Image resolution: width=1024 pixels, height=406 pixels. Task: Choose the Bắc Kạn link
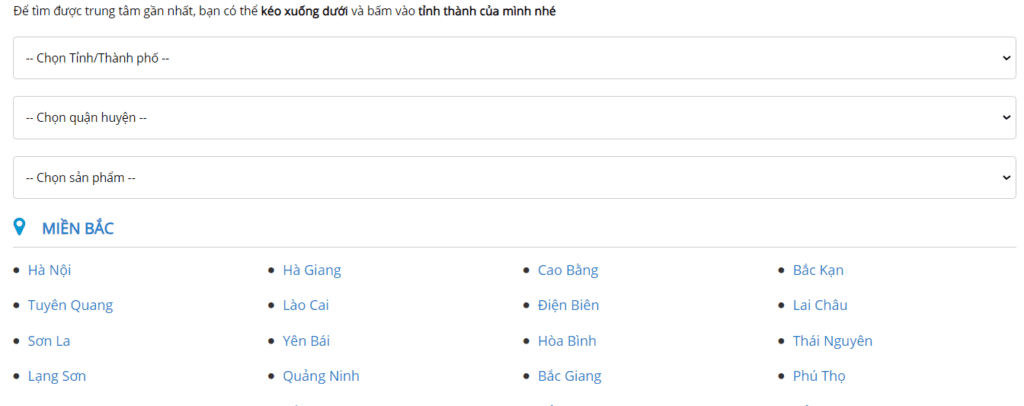pyautogui.click(x=818, y=270)
